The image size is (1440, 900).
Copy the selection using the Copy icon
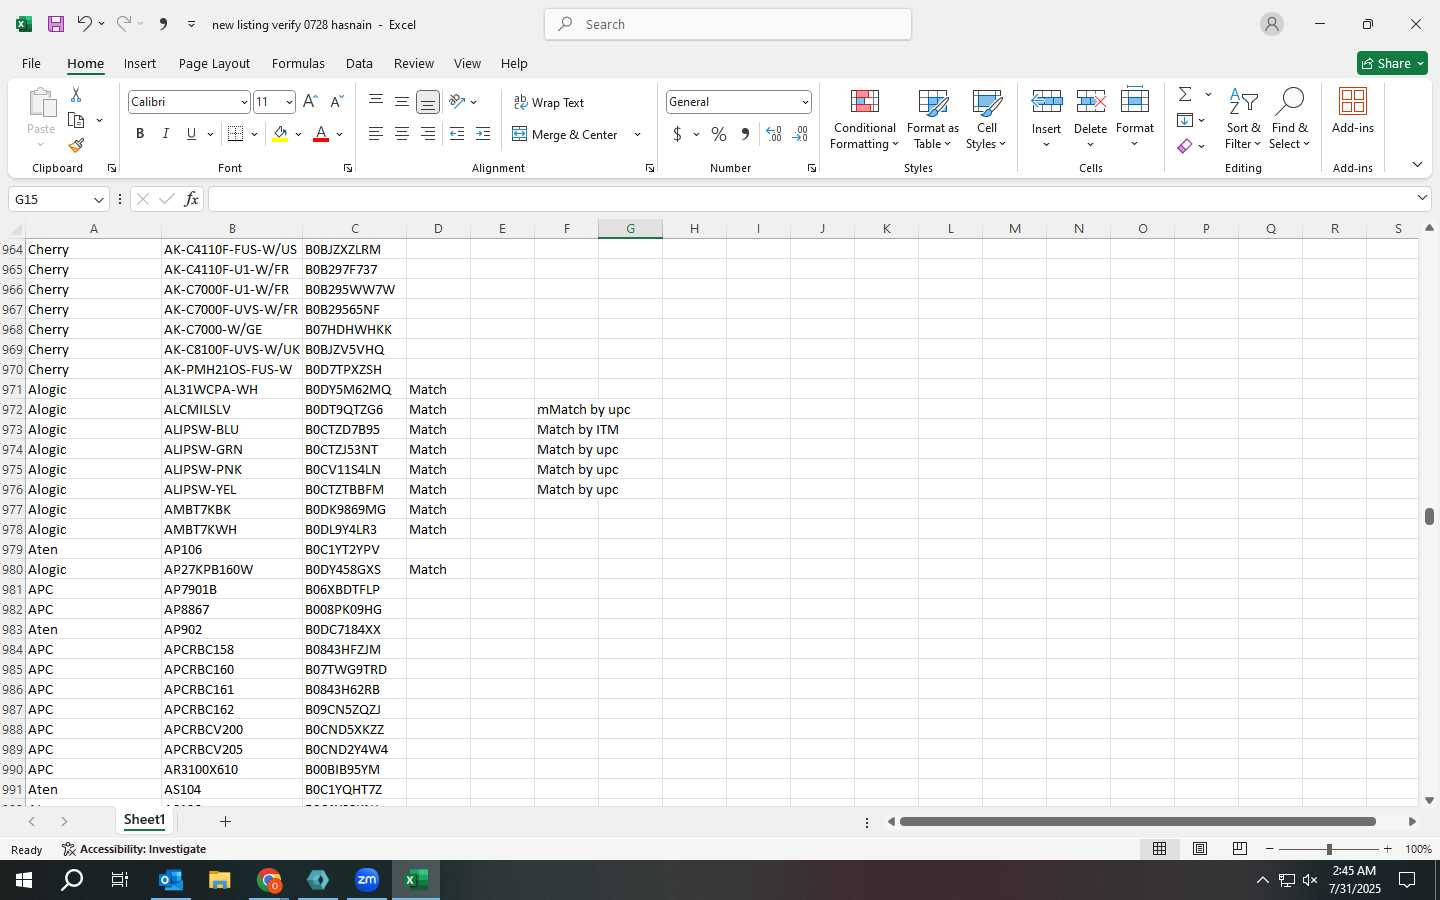click(x=76, y=120)
